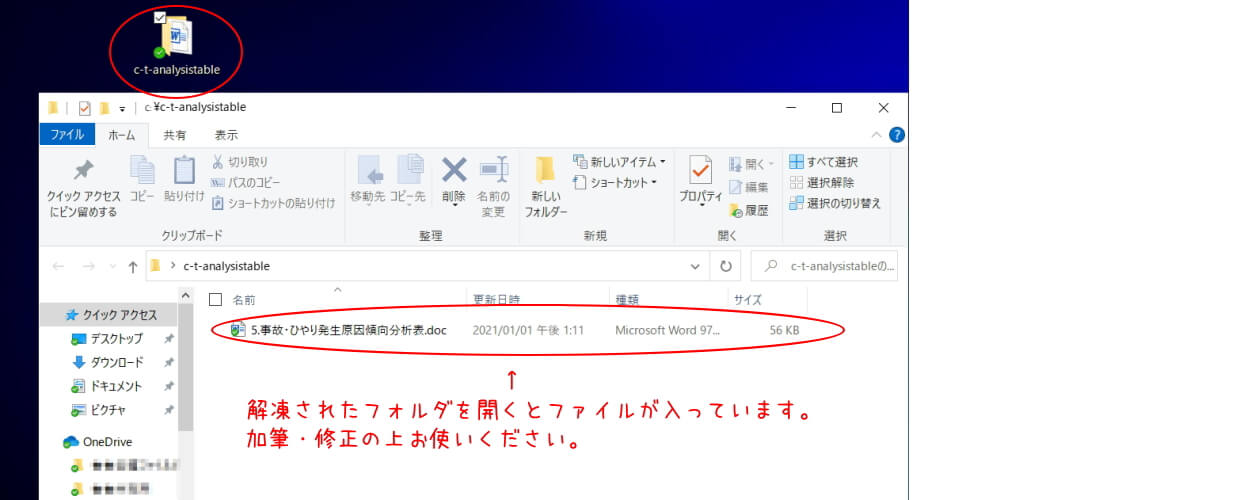
Task: Switch to the 共有 ribbon tab
Action: point(175,135)
